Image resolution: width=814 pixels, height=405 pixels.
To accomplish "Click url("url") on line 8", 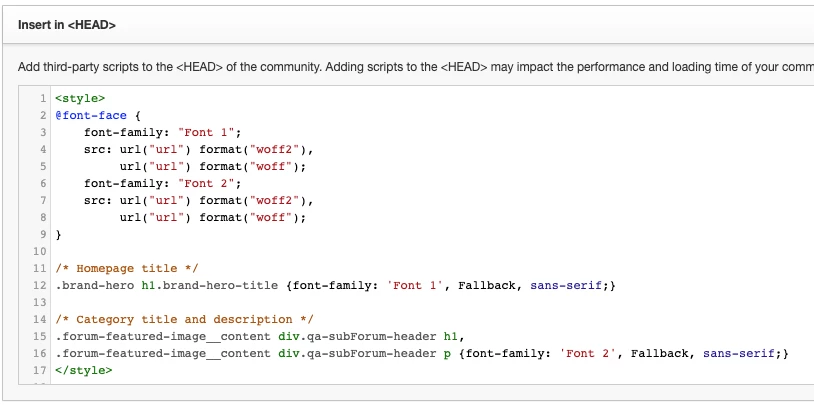I will pyautogui.click(x=156, y=218).
